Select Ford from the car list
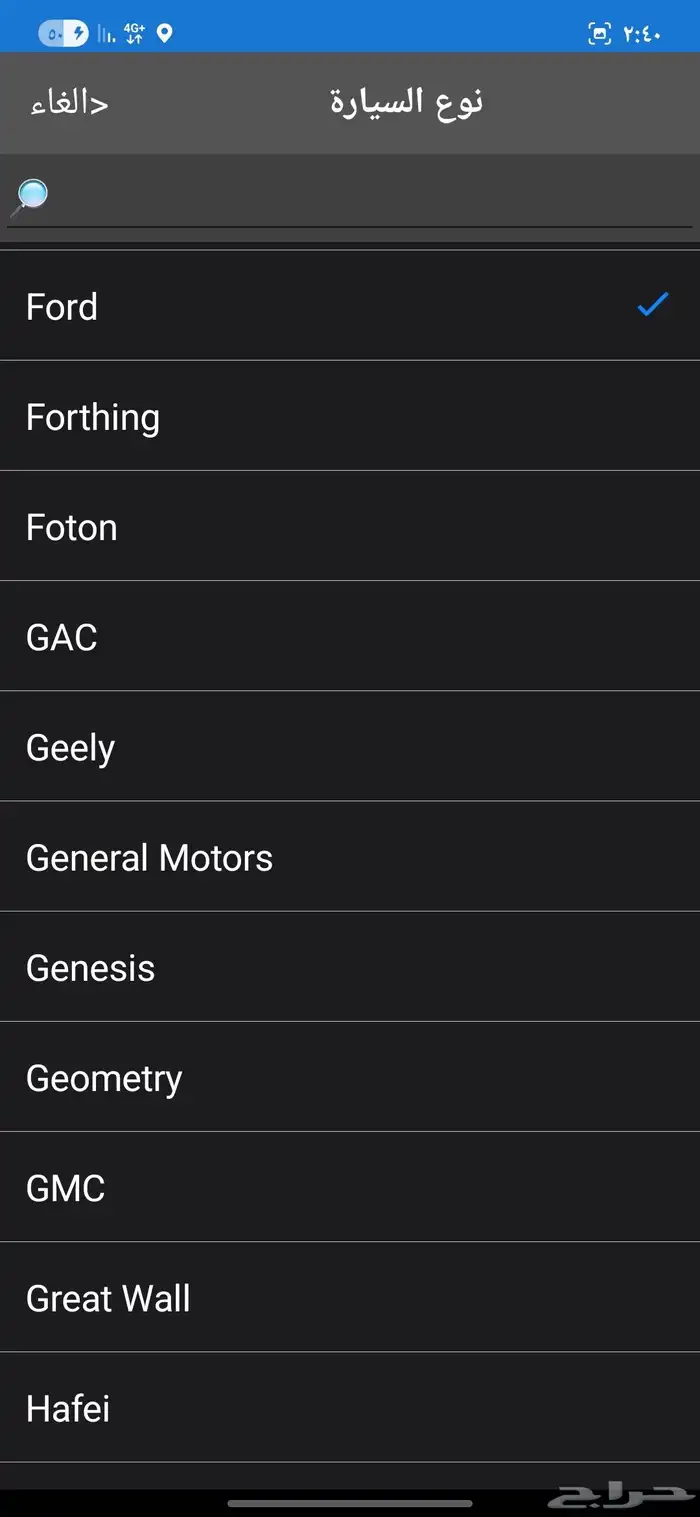 (350, 306)
